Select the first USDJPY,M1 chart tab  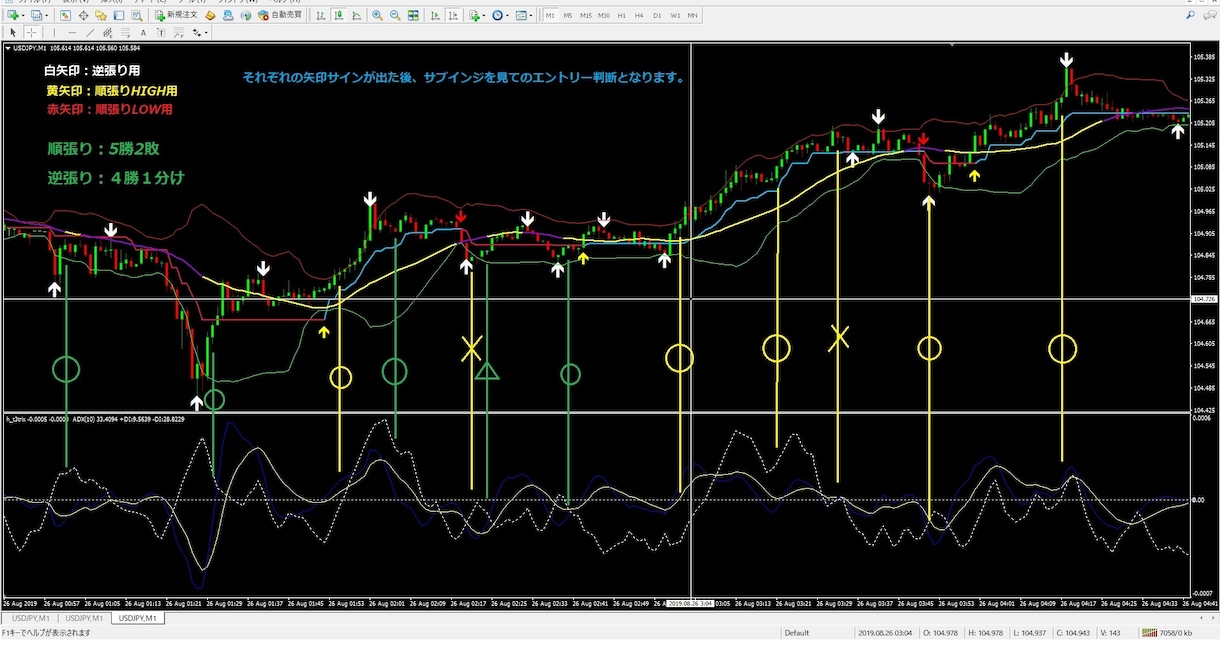pos(29,619)
